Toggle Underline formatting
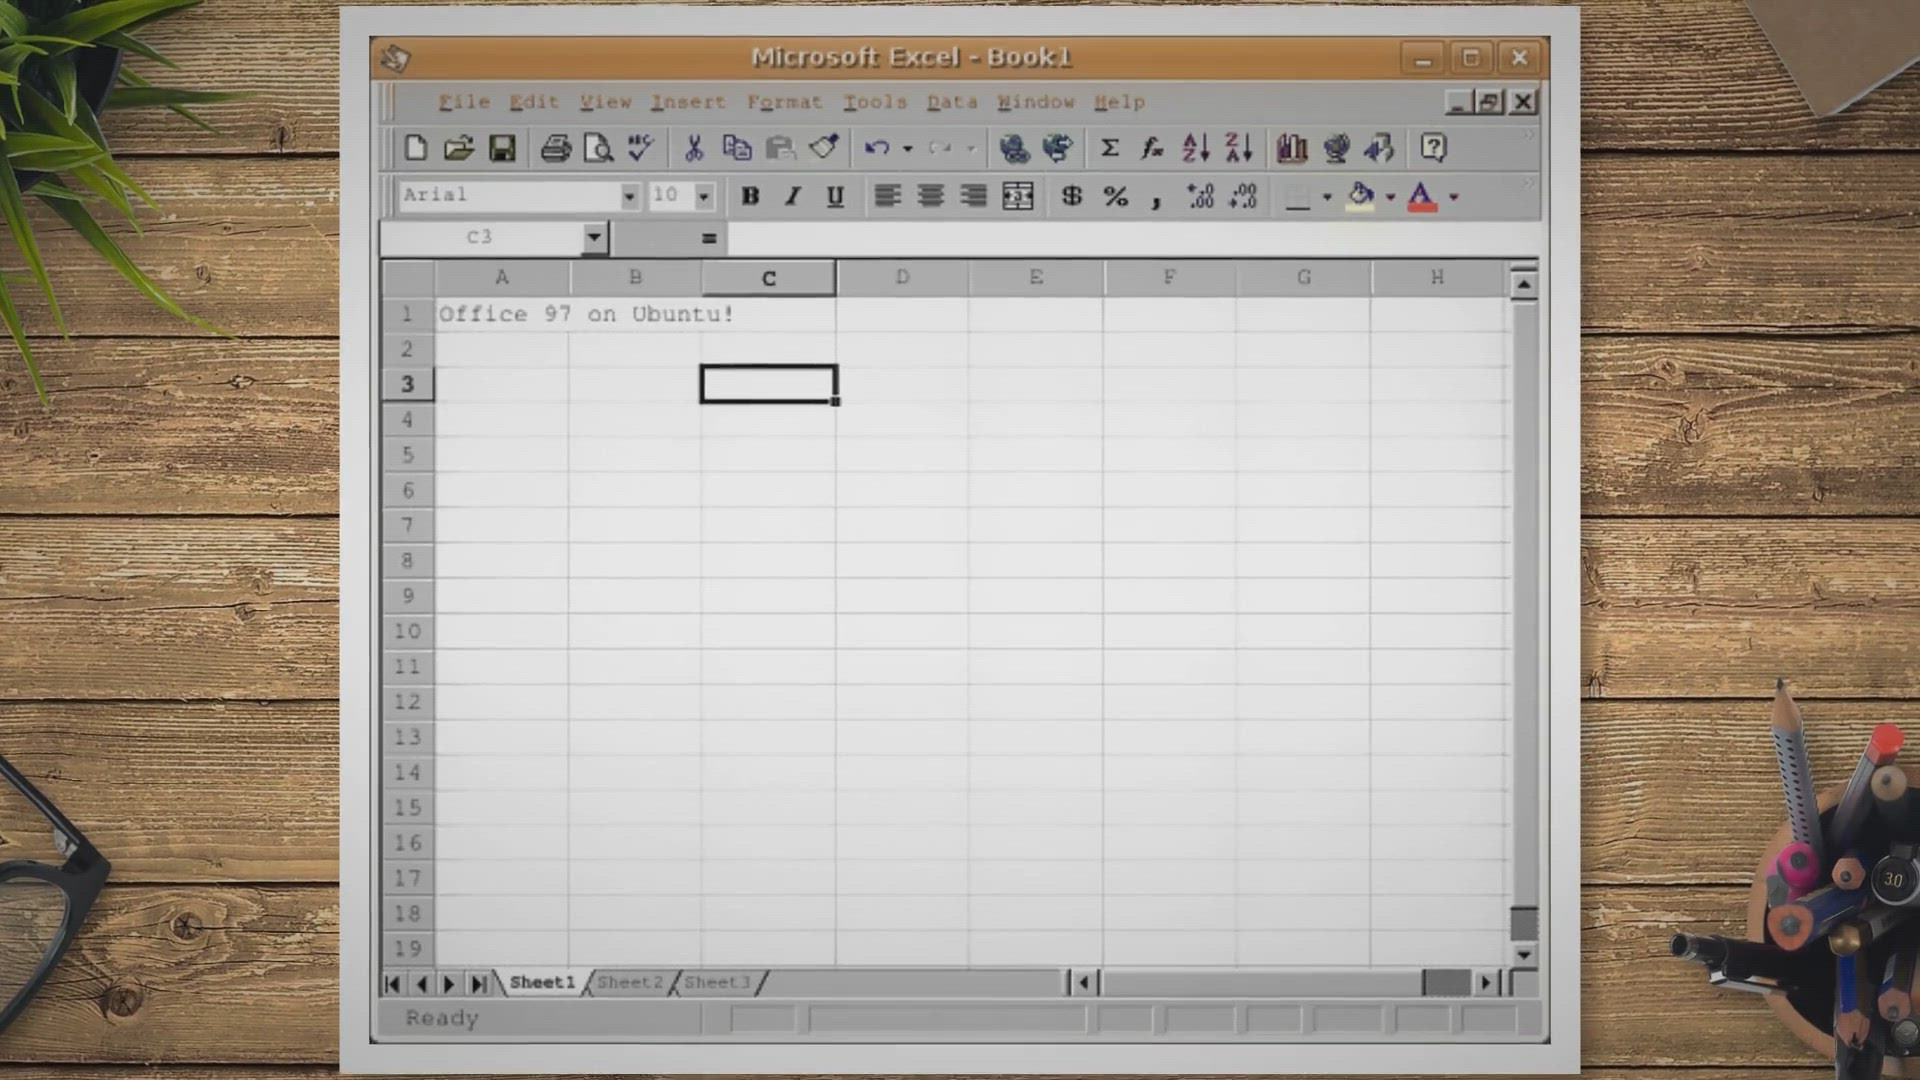This screenshot has width=1920, height=1080. (835, 196)
